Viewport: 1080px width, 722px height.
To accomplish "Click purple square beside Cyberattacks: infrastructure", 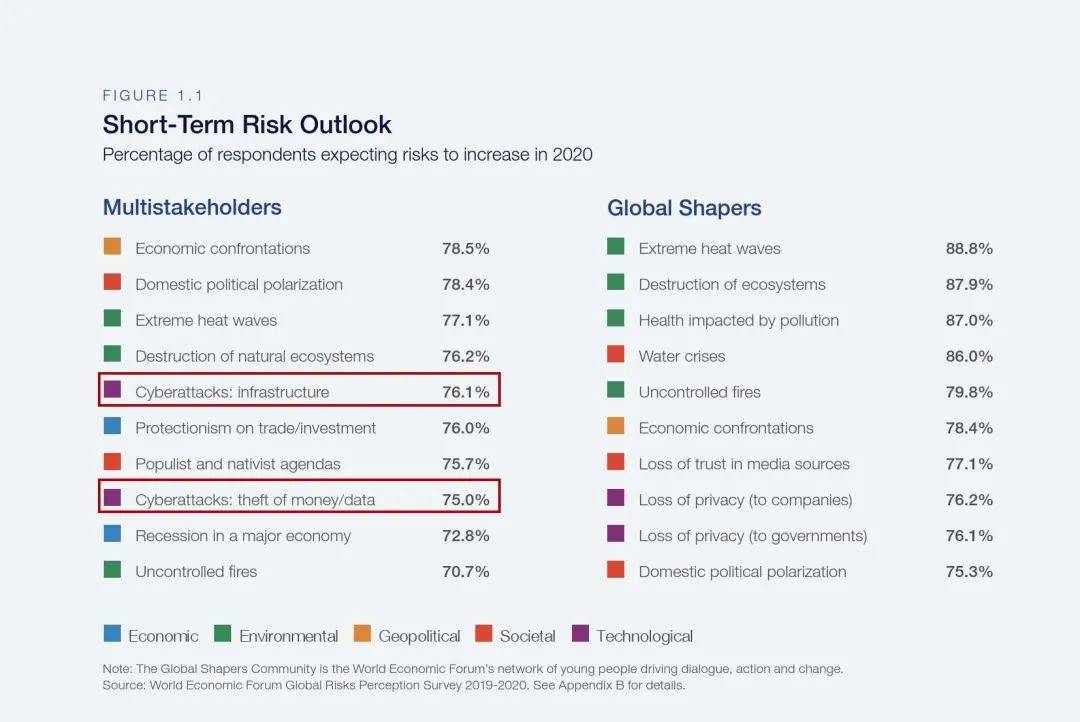I will click(112, 390).
